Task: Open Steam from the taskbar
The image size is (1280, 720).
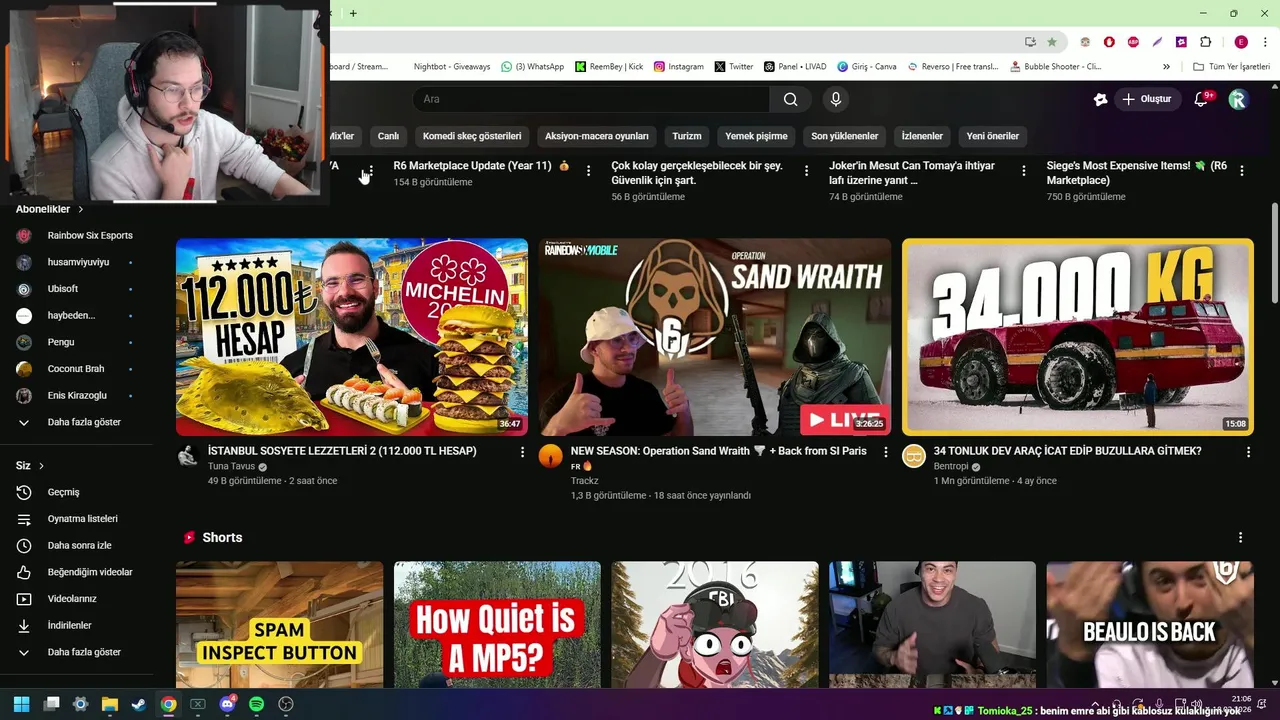Action: [x=139, y=704]
